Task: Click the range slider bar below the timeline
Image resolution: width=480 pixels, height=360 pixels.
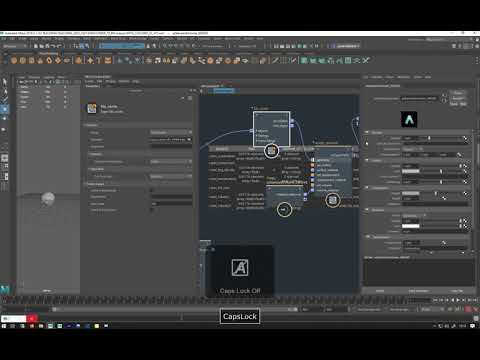Action: pos(175,309)
